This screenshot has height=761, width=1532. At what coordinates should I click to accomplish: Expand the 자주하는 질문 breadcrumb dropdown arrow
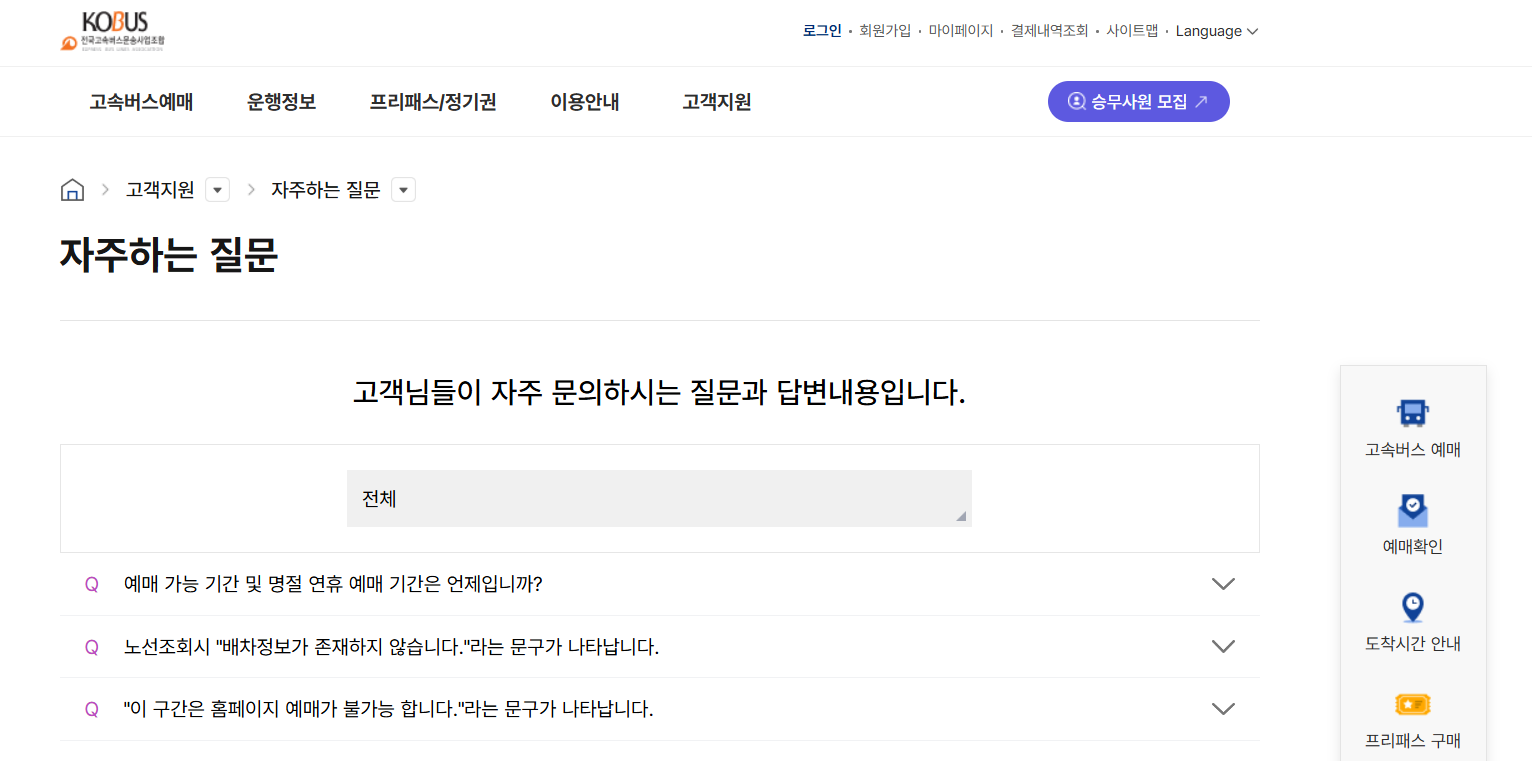click(403, 190)
